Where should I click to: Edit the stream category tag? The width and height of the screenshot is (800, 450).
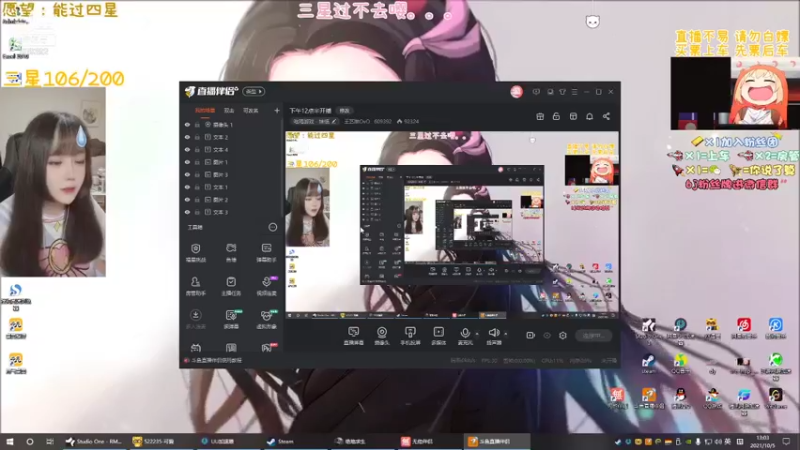[315, 121]
